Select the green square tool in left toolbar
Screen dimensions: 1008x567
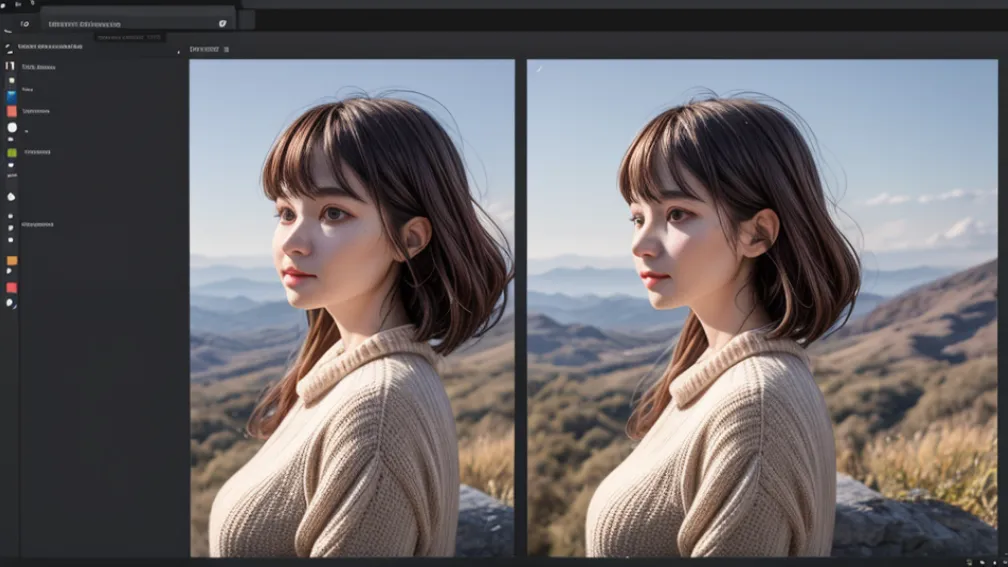12,153
